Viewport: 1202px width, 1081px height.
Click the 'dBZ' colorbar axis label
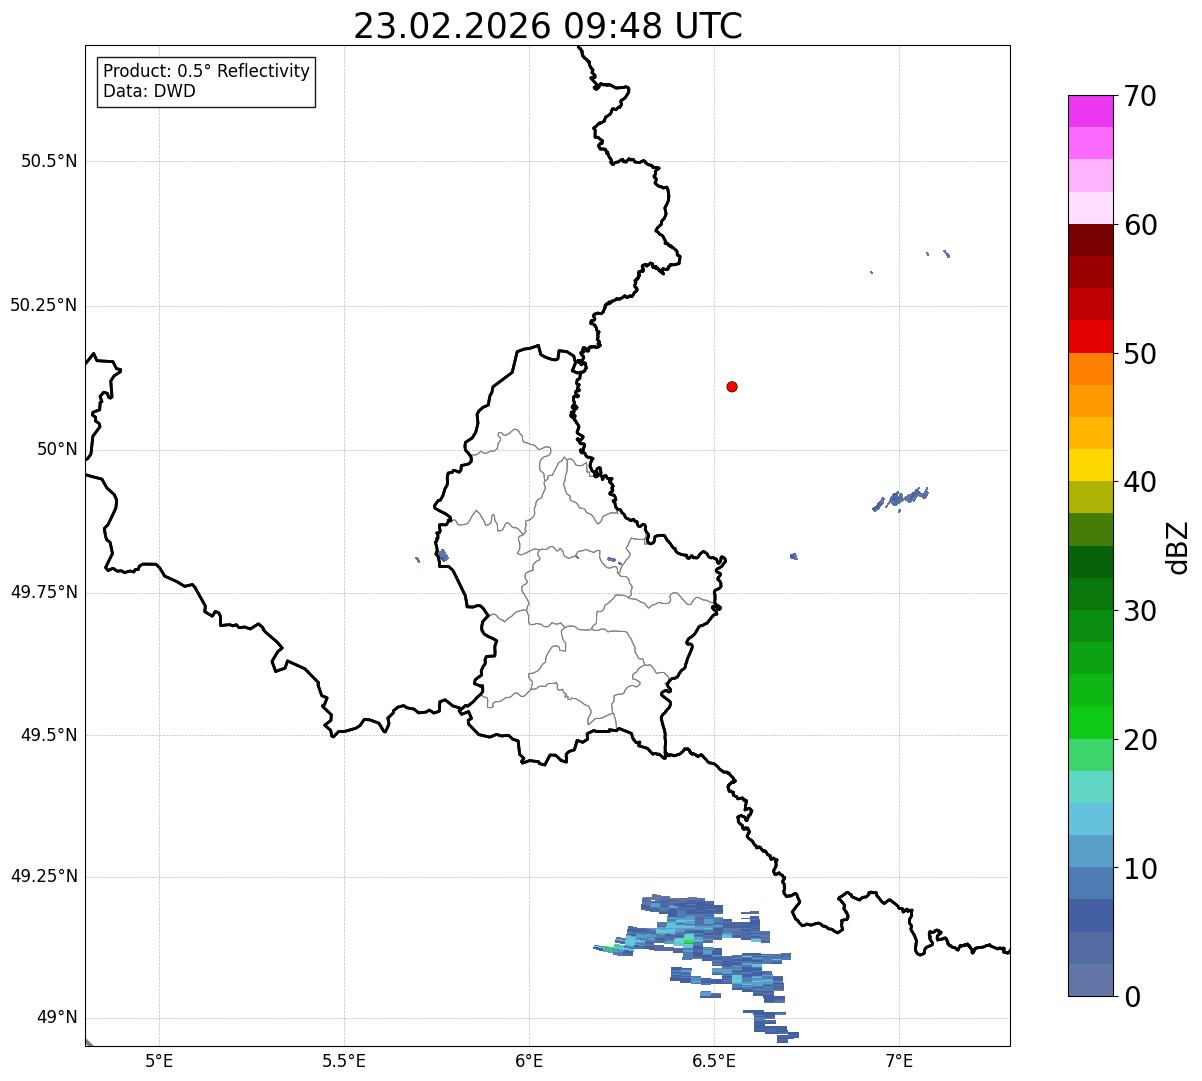coord(1178,547)
